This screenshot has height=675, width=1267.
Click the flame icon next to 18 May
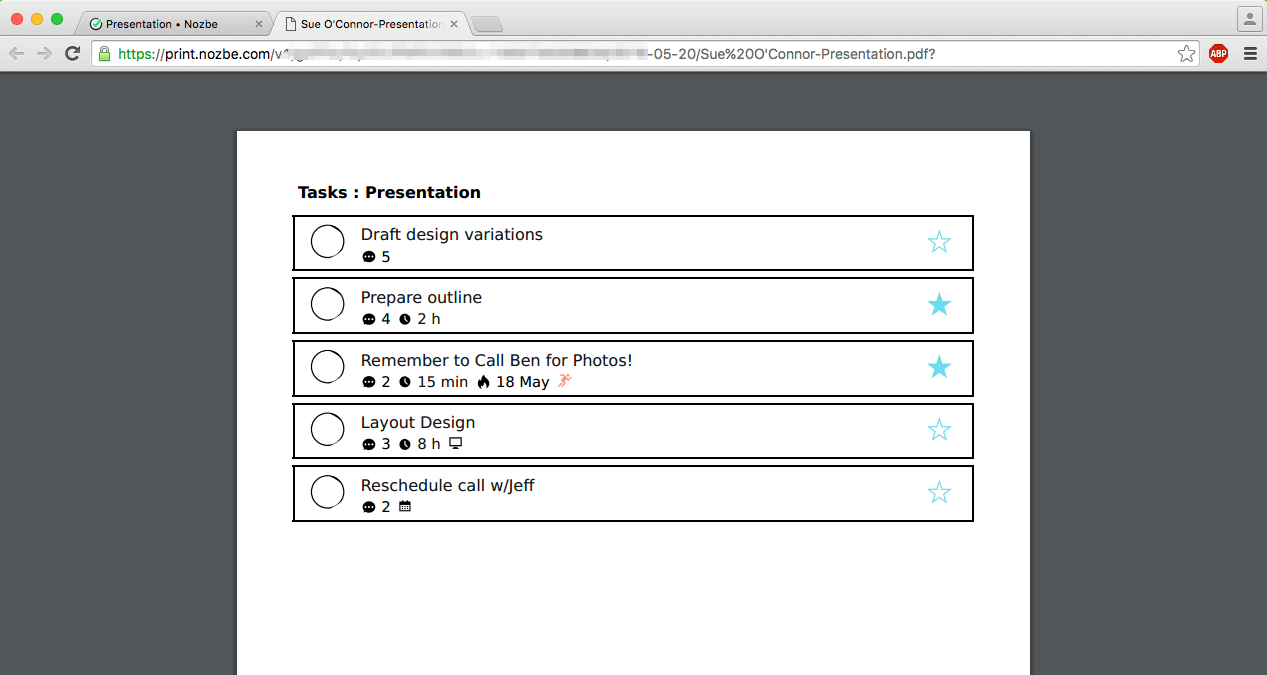484,382
